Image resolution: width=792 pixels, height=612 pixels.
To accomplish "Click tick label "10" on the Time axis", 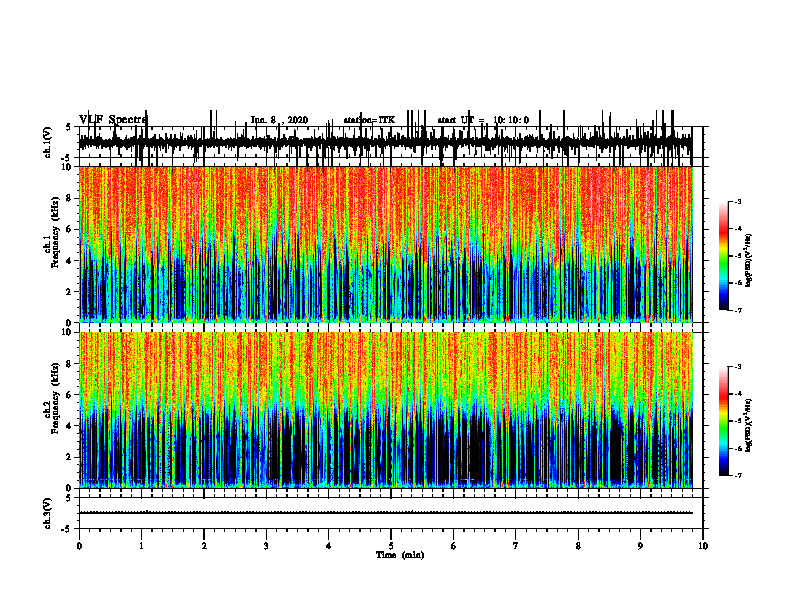I will click(x=703, y=546).
